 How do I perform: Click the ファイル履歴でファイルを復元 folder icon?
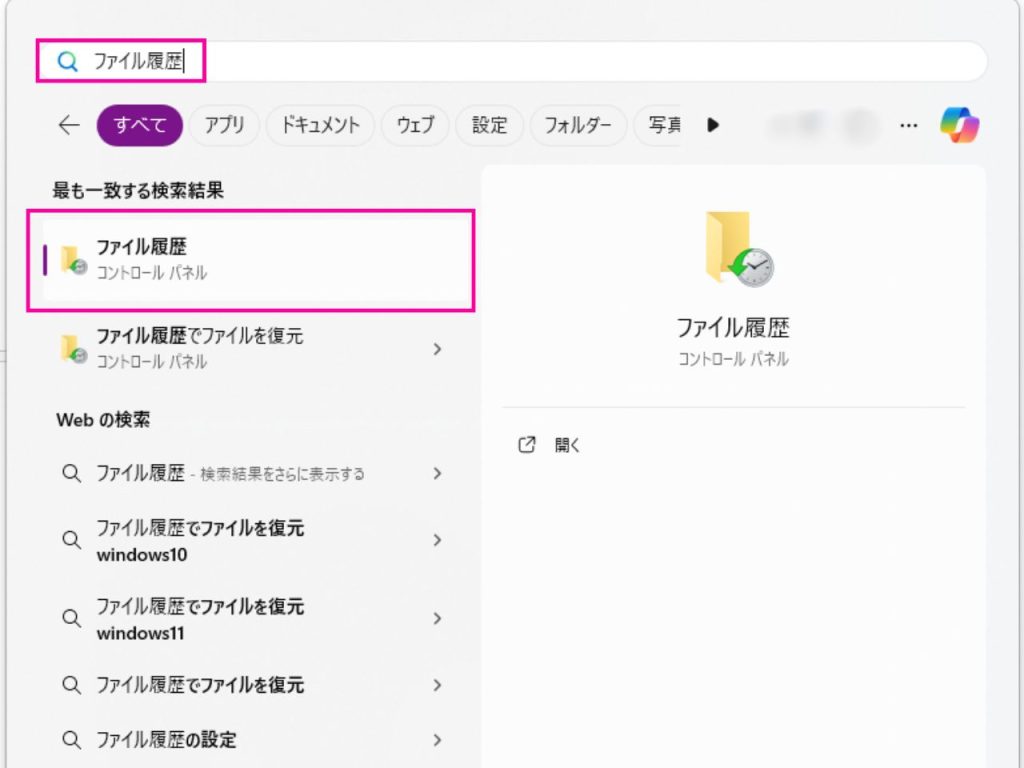pos(73,349)
